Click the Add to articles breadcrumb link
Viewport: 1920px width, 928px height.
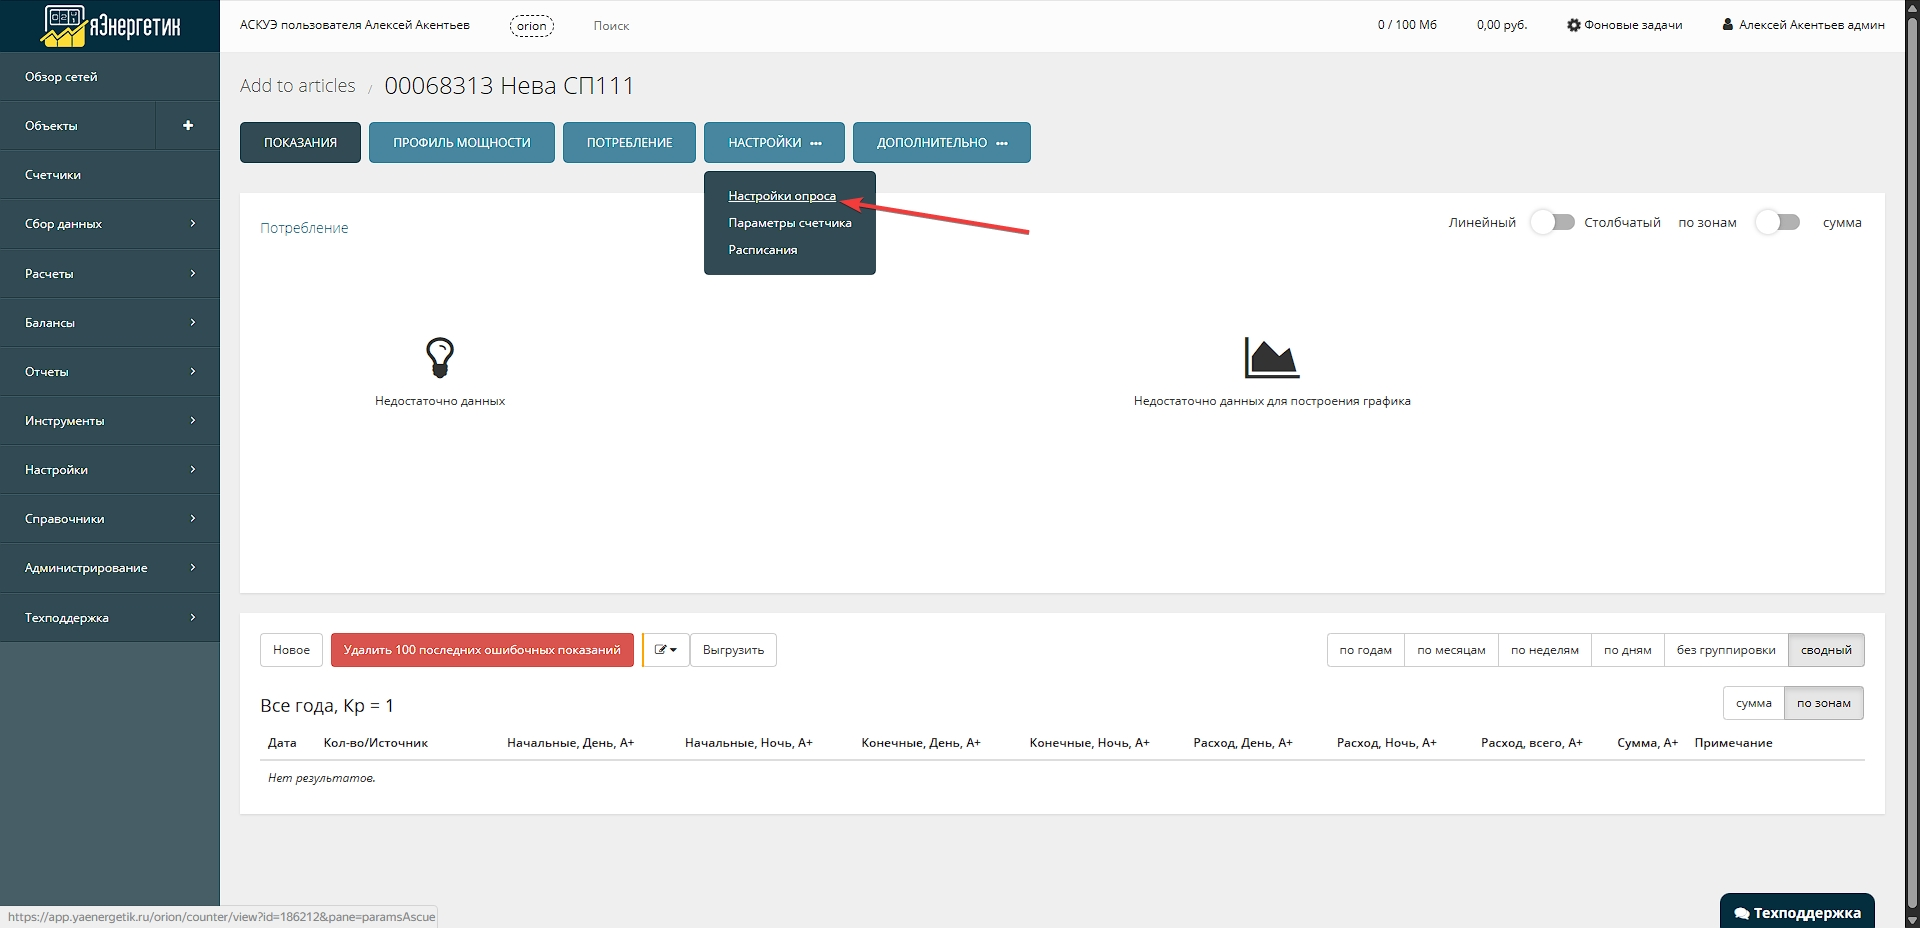(x=297, y=86)
